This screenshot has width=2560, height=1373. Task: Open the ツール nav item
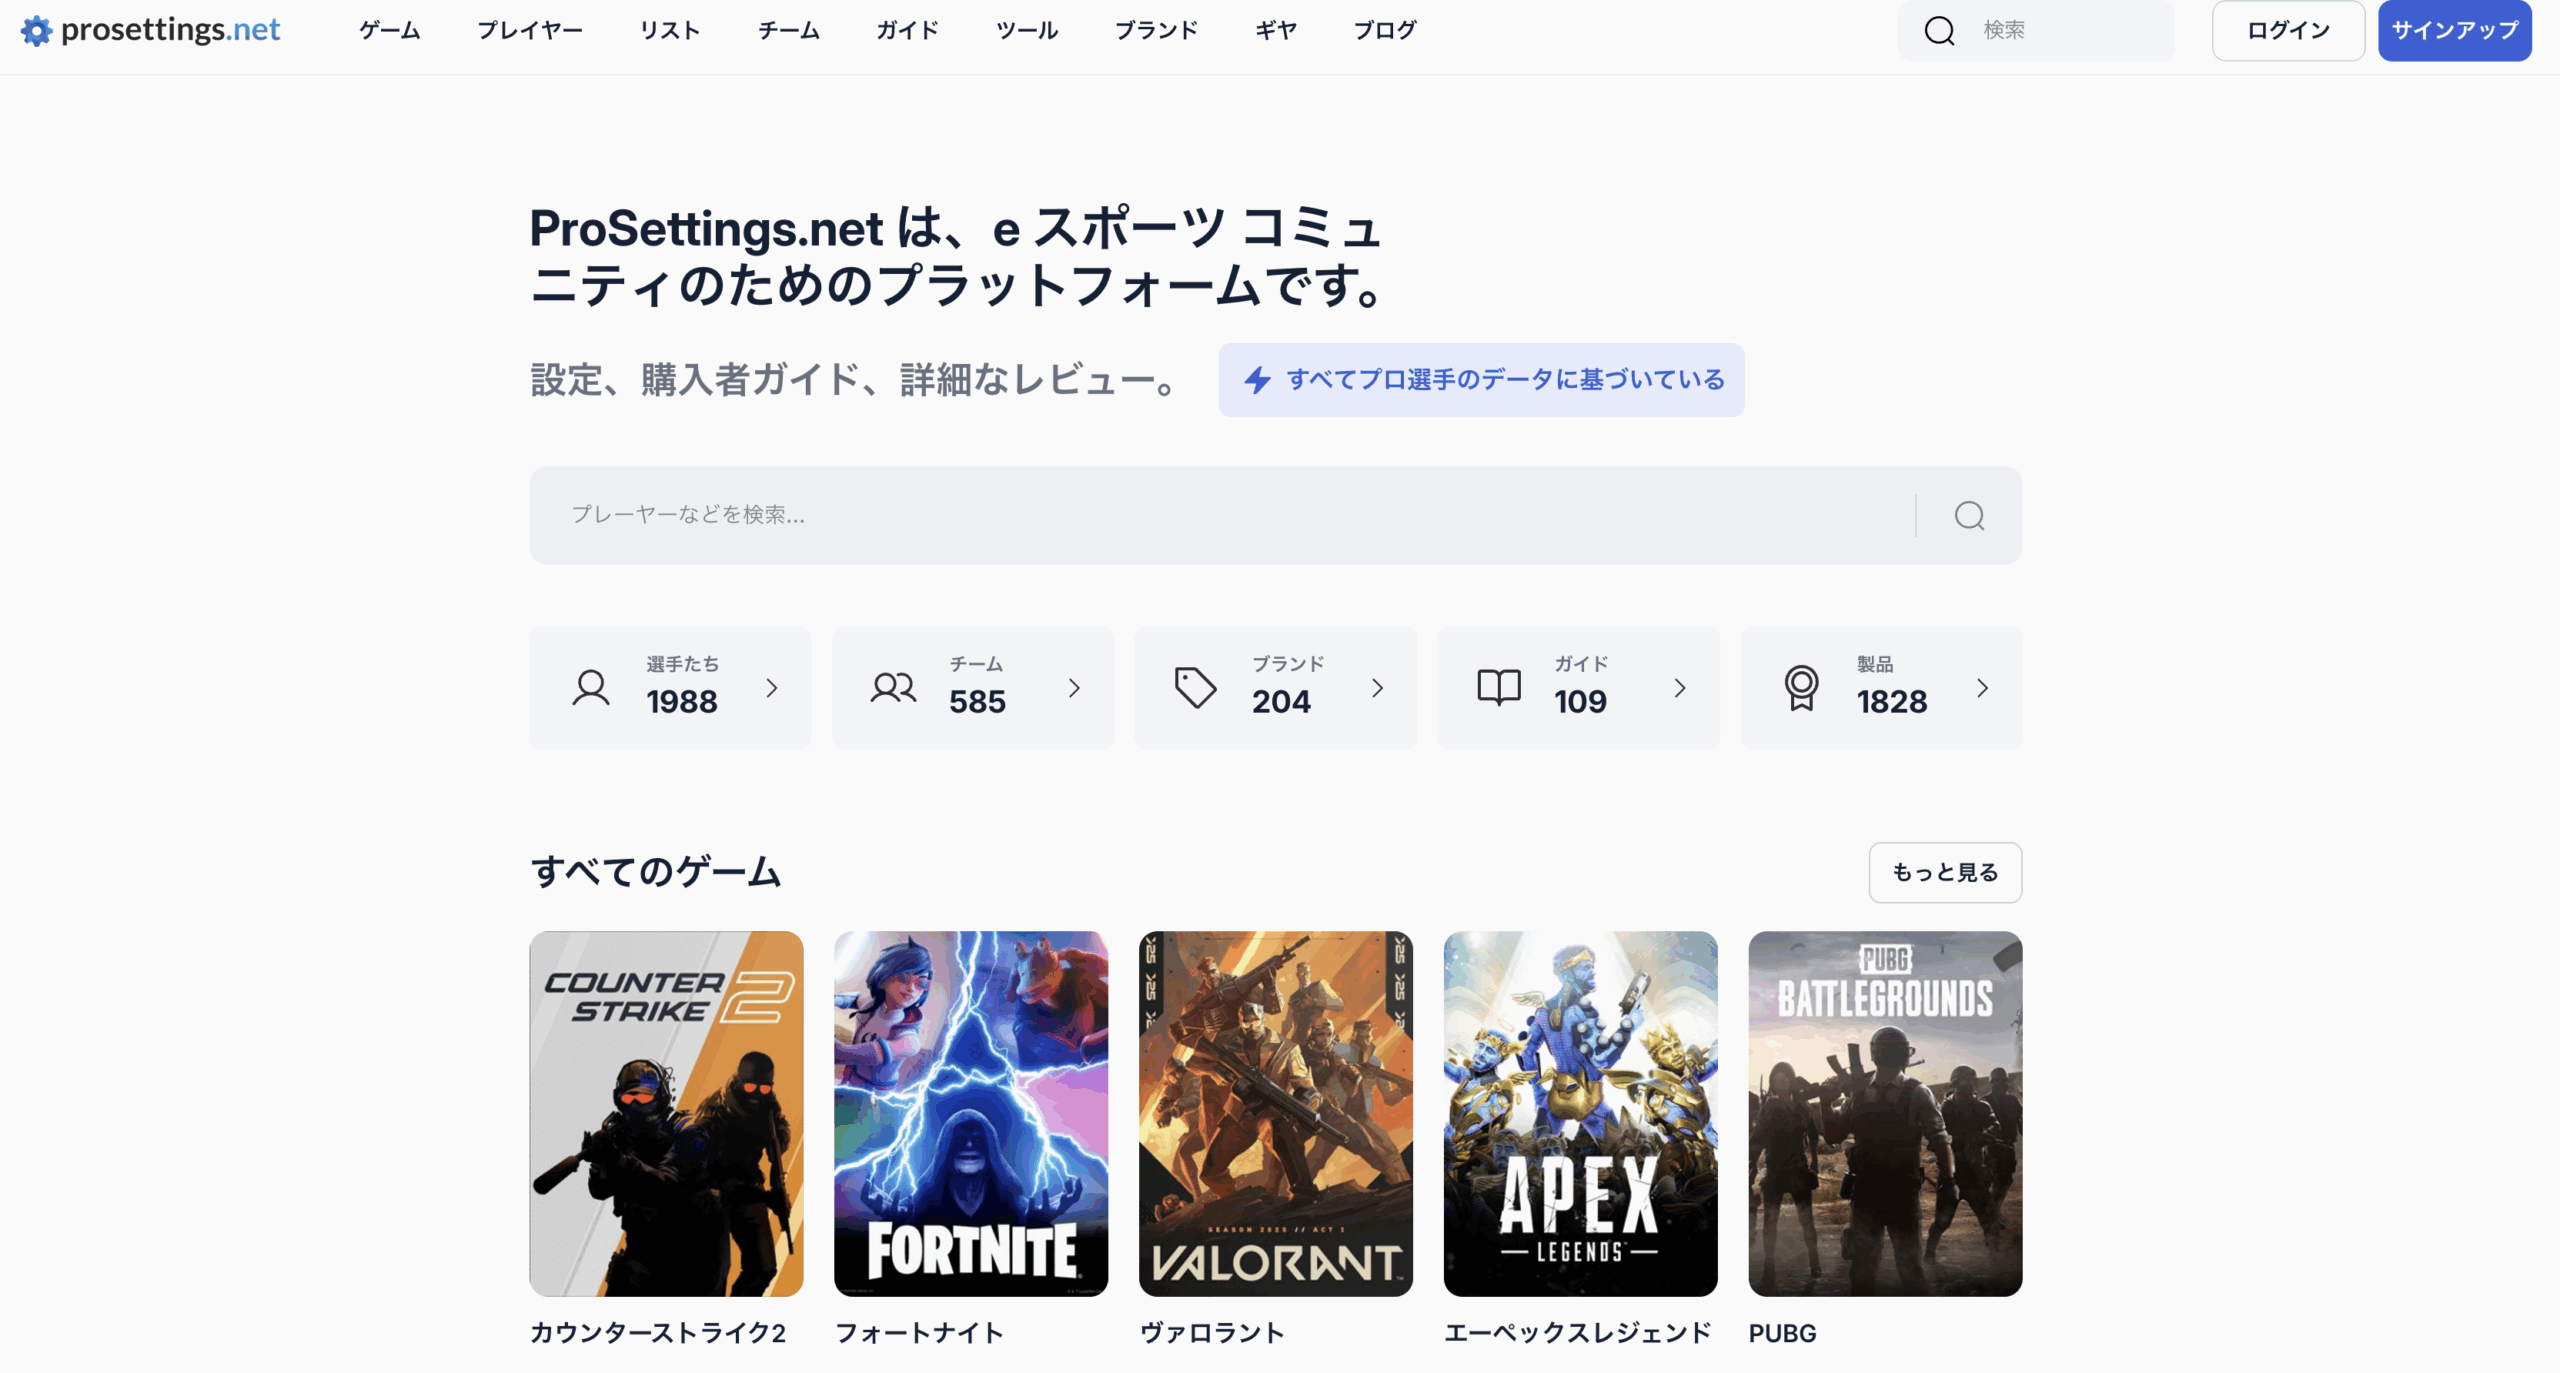click(x=1027, y=30)
